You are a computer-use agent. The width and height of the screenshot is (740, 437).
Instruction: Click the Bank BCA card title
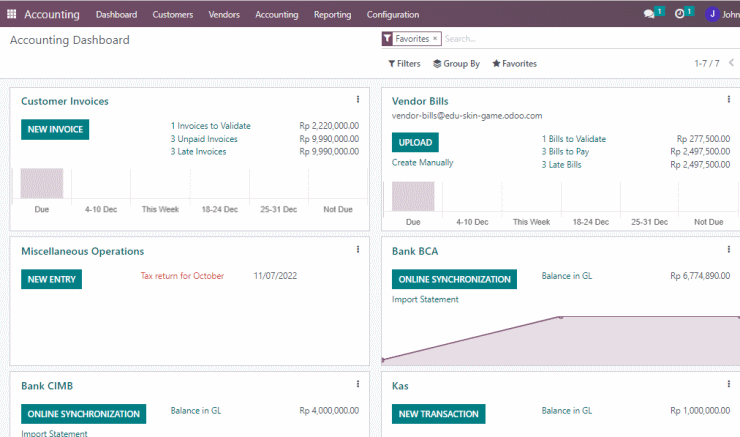pos(415,251)
